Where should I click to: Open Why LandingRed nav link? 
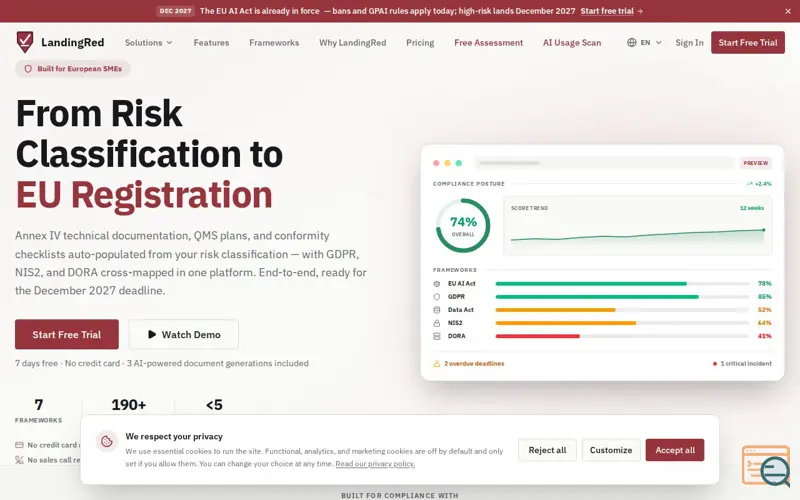pos(353,42)
